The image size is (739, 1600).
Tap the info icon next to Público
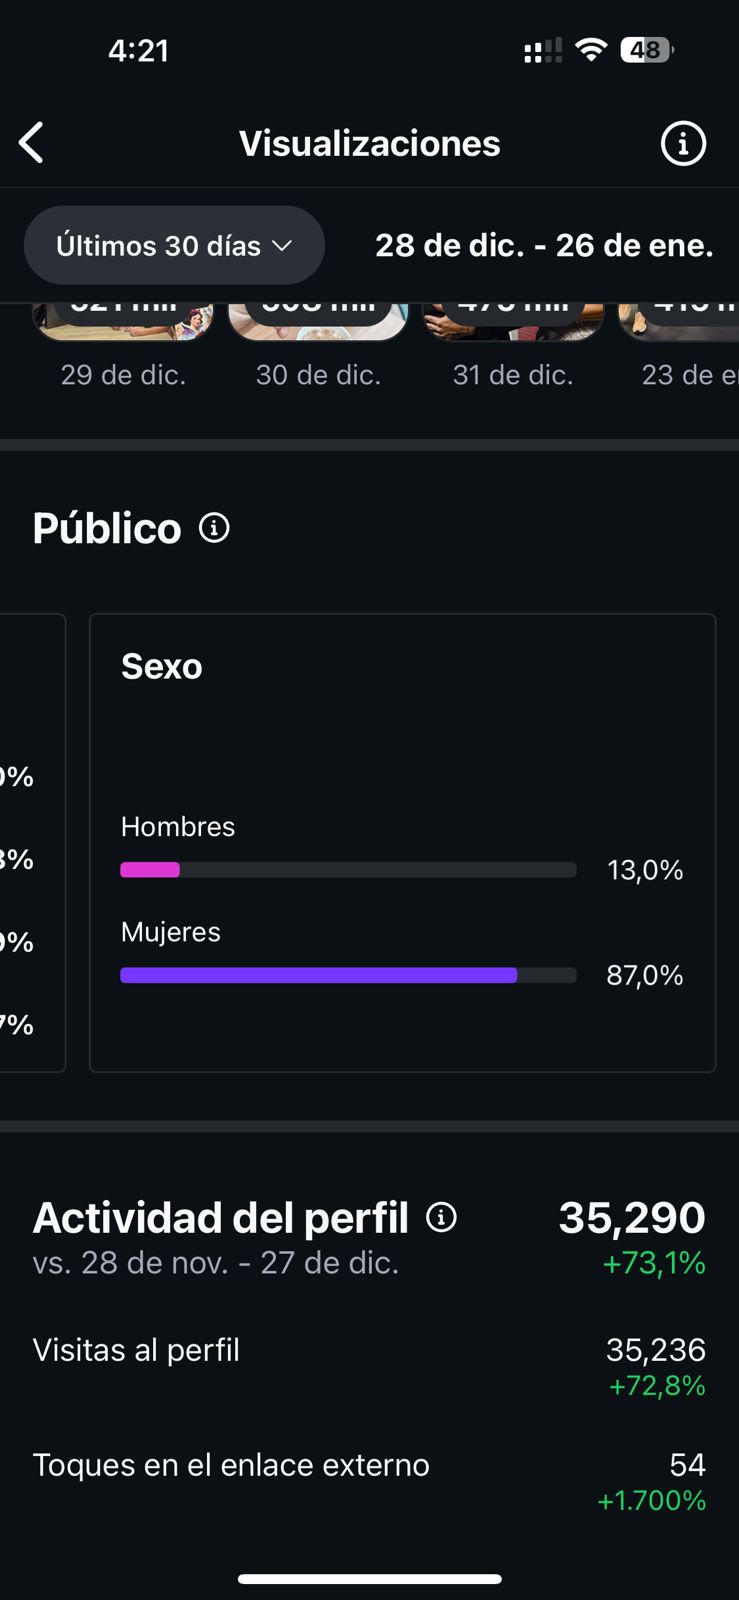click(x=214, y=527)
